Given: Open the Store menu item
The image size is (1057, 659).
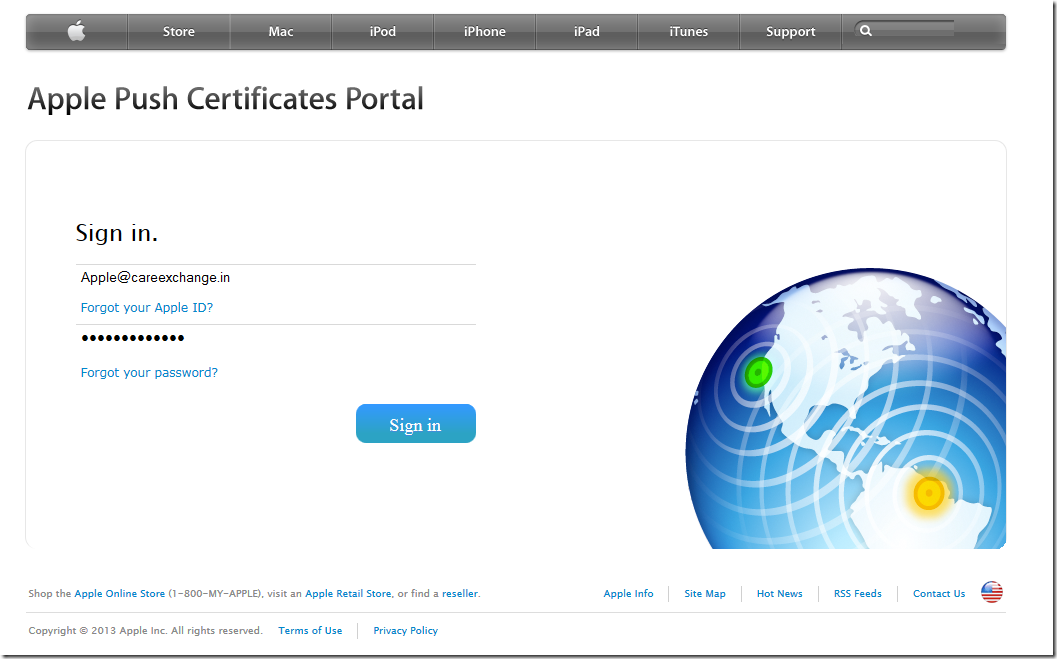Looking at the screenshot, I should coord(179,32).
